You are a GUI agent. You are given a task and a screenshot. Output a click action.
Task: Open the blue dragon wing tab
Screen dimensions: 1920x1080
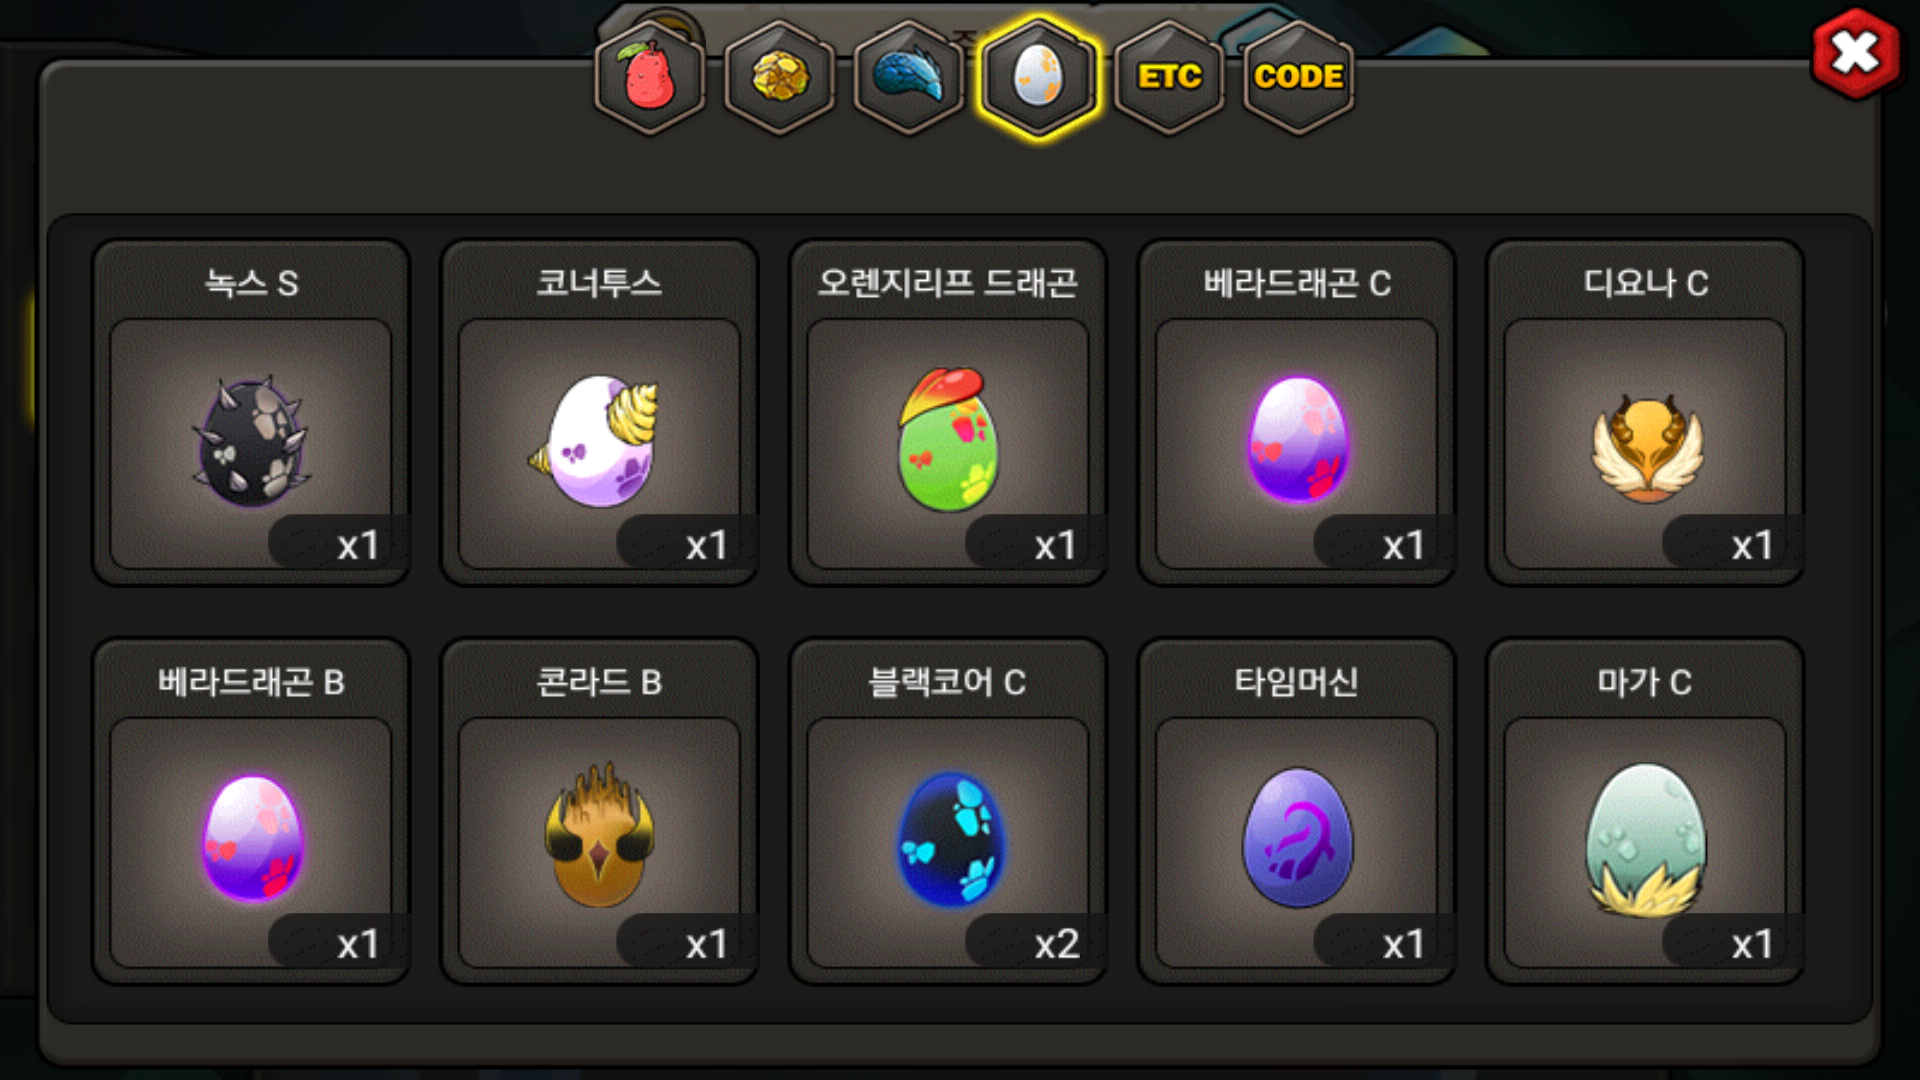click(x=909, y=76)
